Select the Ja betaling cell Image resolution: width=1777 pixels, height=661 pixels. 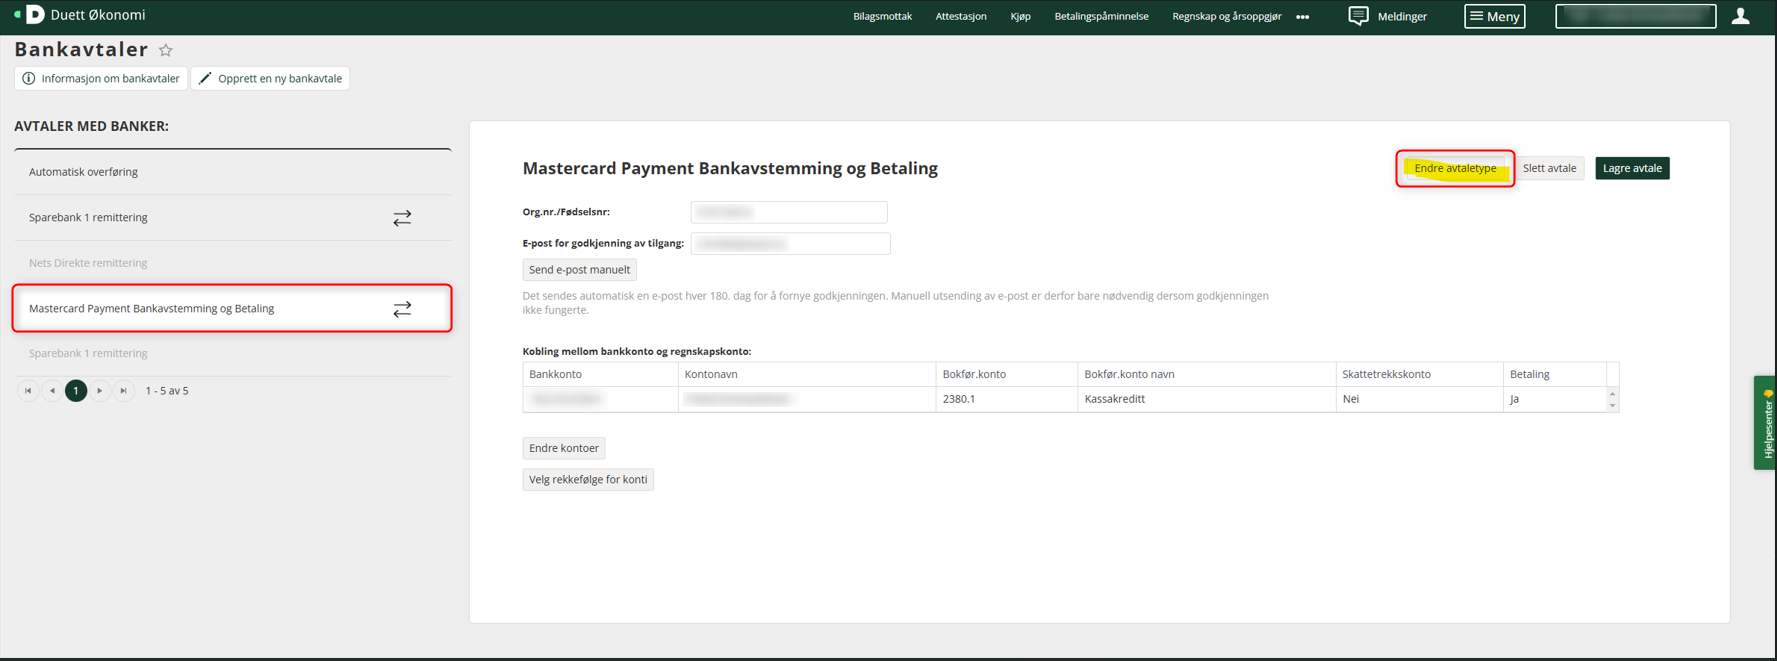click(x=1554, y=399)
